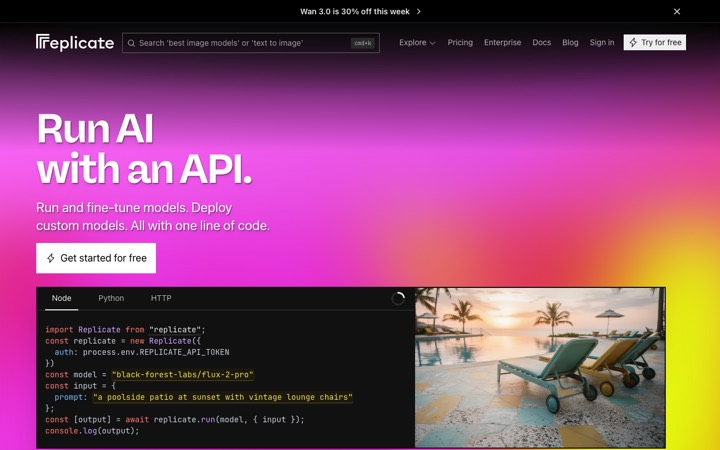Click the "Run and fine-tune models" subheading
720x450 pixels.
point(153,217)
